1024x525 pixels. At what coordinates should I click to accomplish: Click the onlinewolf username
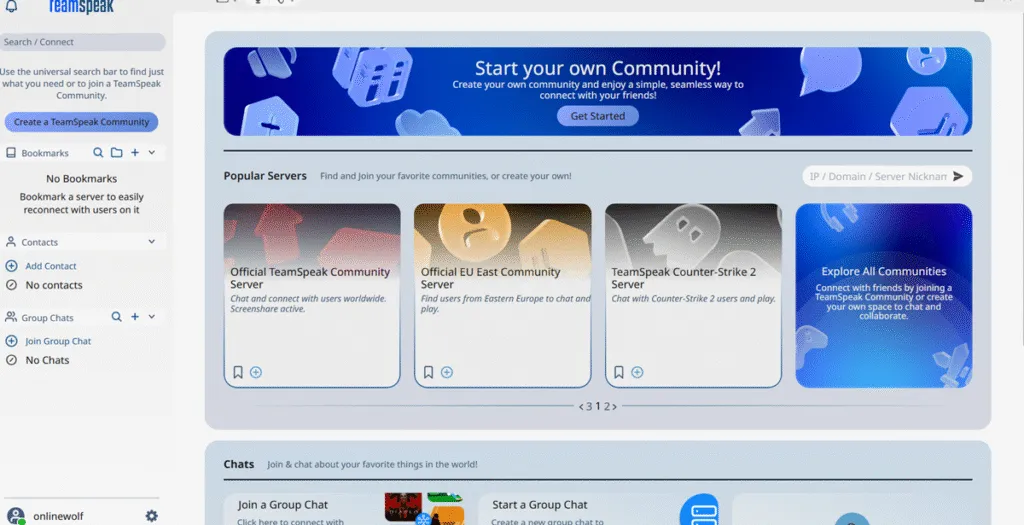pyautogui.click(x=58, y=516)
